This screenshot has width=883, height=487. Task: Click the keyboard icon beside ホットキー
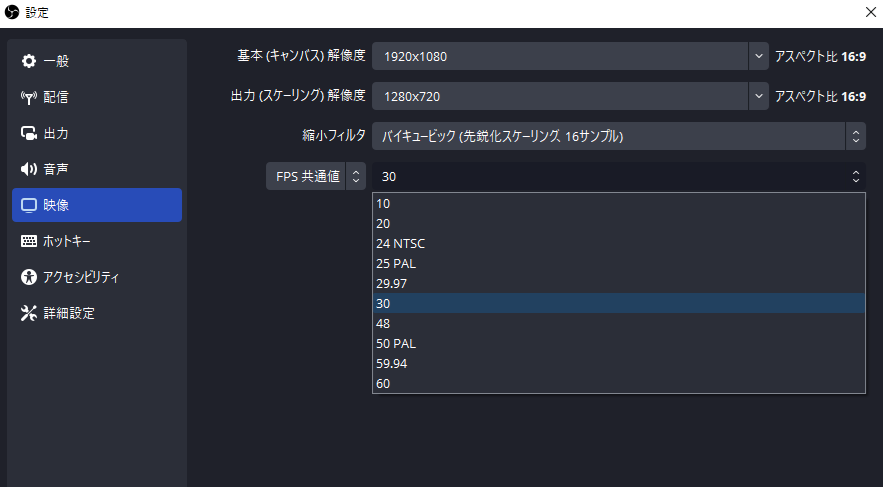click(x=29, y=241)
